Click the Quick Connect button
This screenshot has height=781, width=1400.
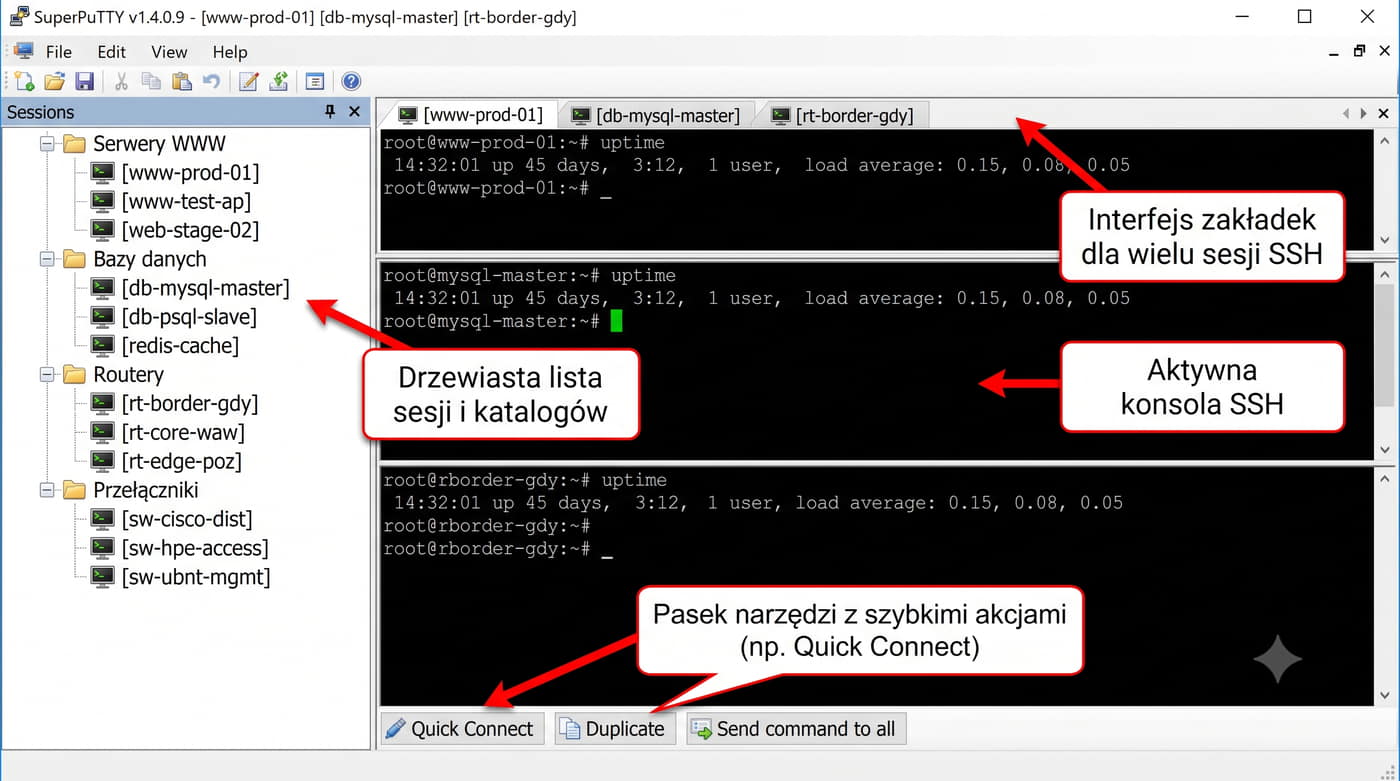point(461,728)
